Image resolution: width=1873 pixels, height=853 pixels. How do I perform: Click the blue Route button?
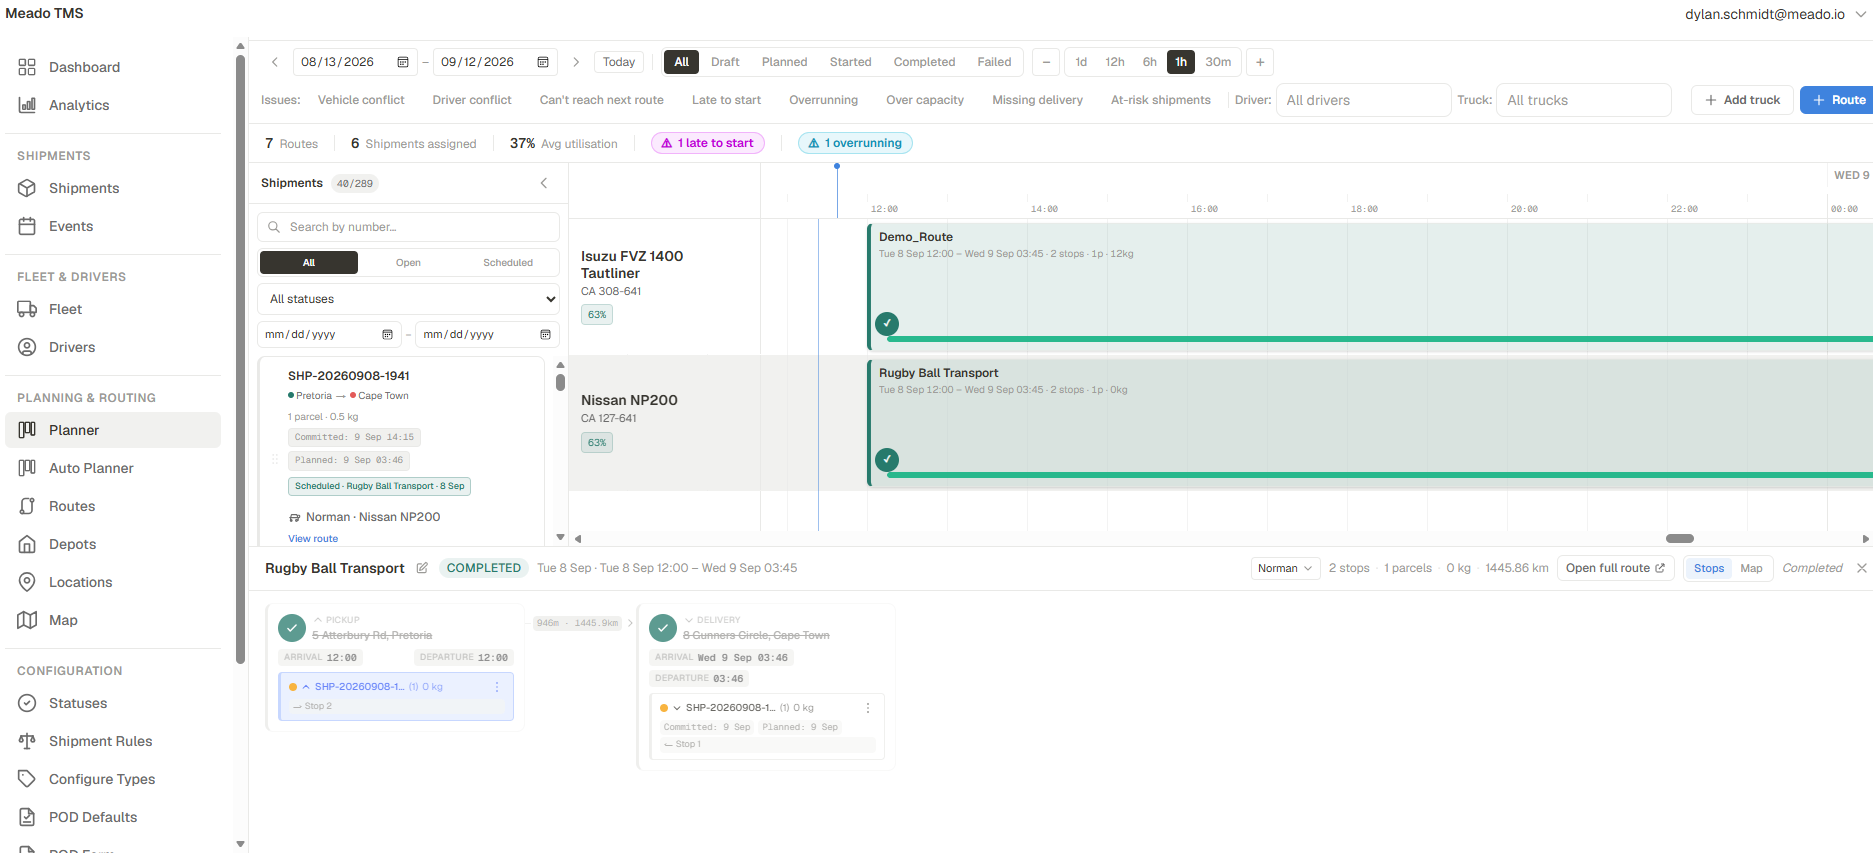pos(1838,100)
